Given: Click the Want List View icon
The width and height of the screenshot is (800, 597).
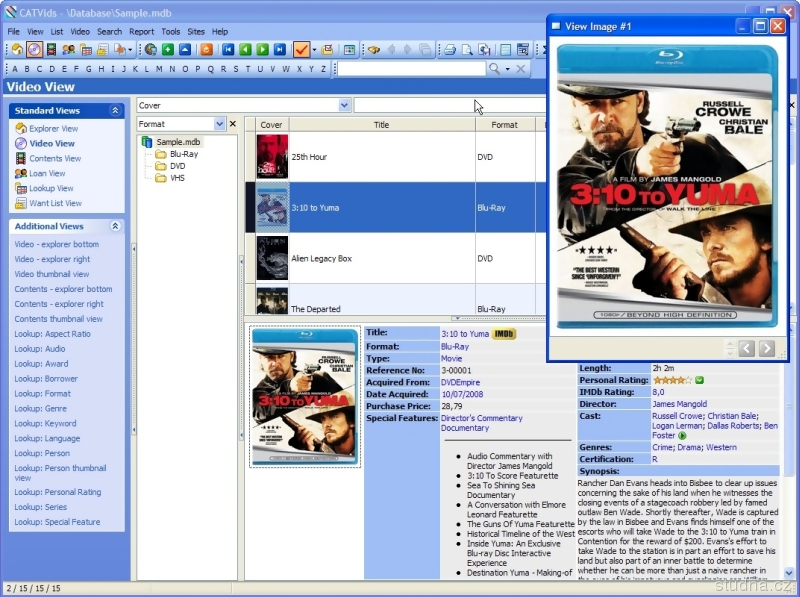Looking at the screenshot, I should pos(21,203).
